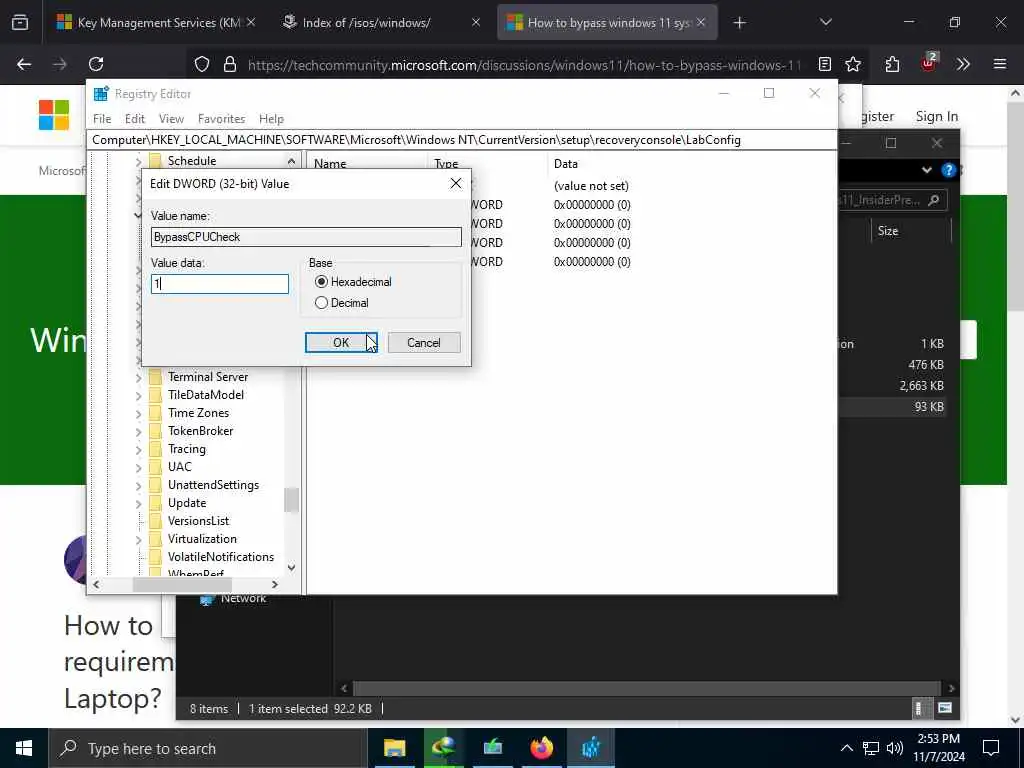1024x768 pixels.
Task: Close the Edit DWORD dialog with X
Action: [x=456, y=184]
